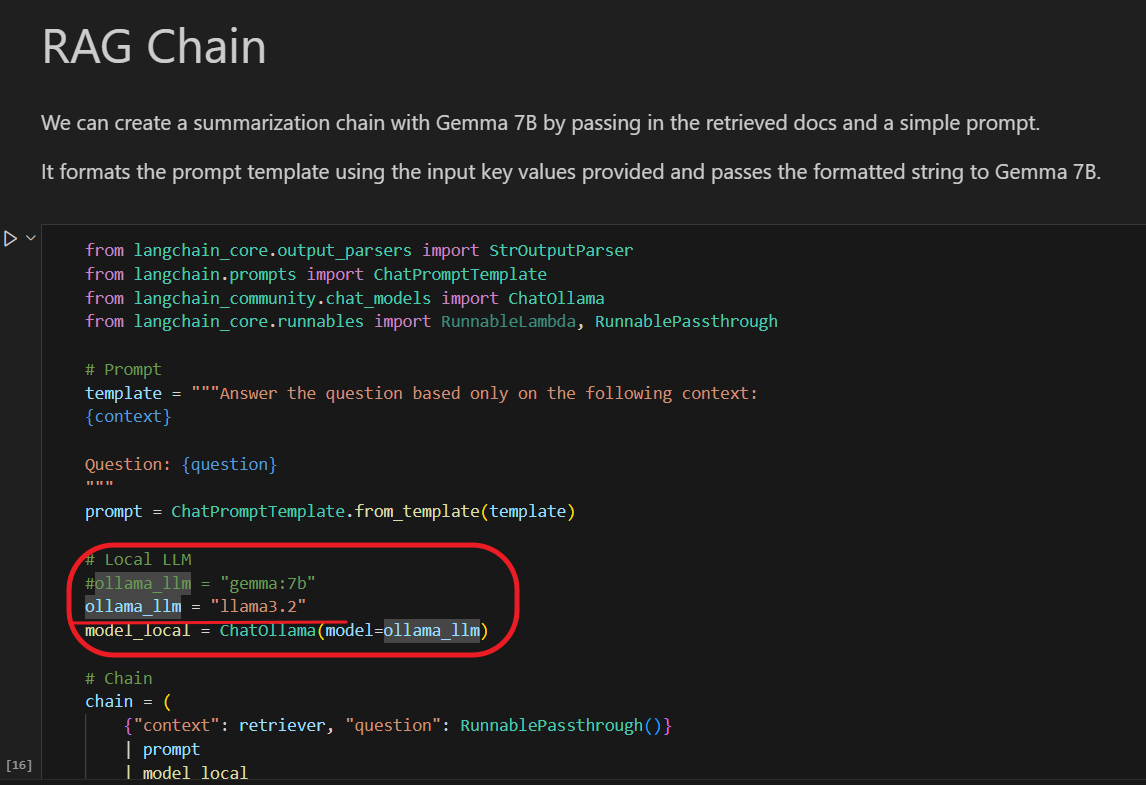The image size is (1146, 785).
Task: Click the execution count [16] label
Action: point(19,765)
